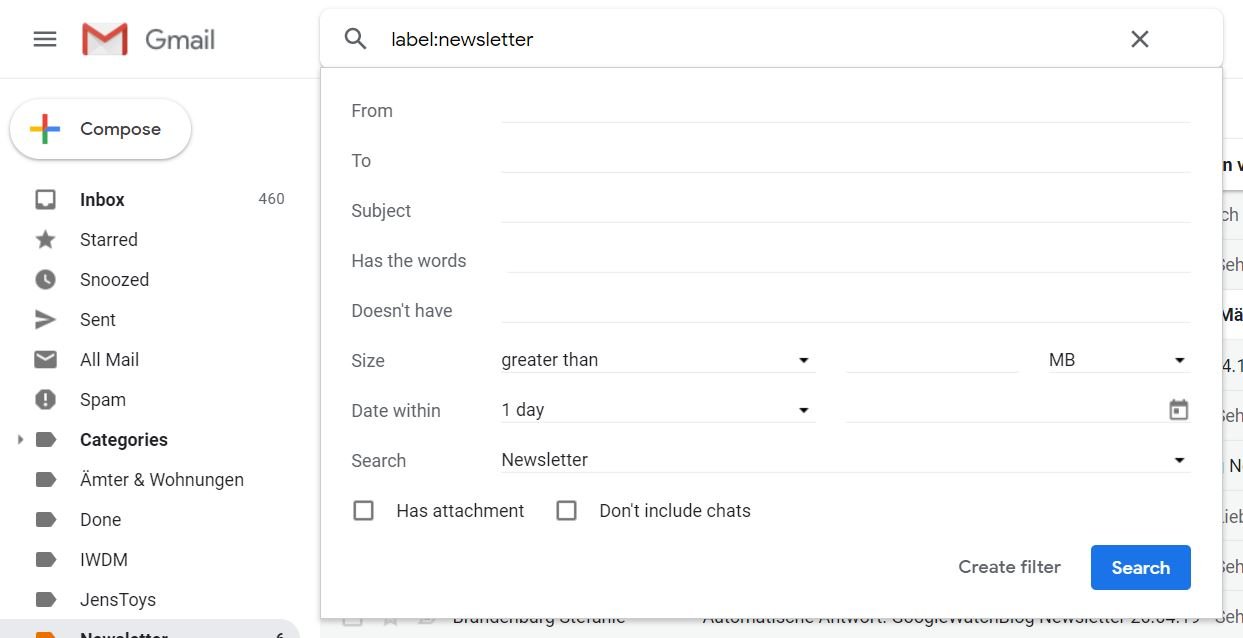Screen dimensions: 1243x638
Task: Open the MB size unit dropdown
Action: [1117, 360]
